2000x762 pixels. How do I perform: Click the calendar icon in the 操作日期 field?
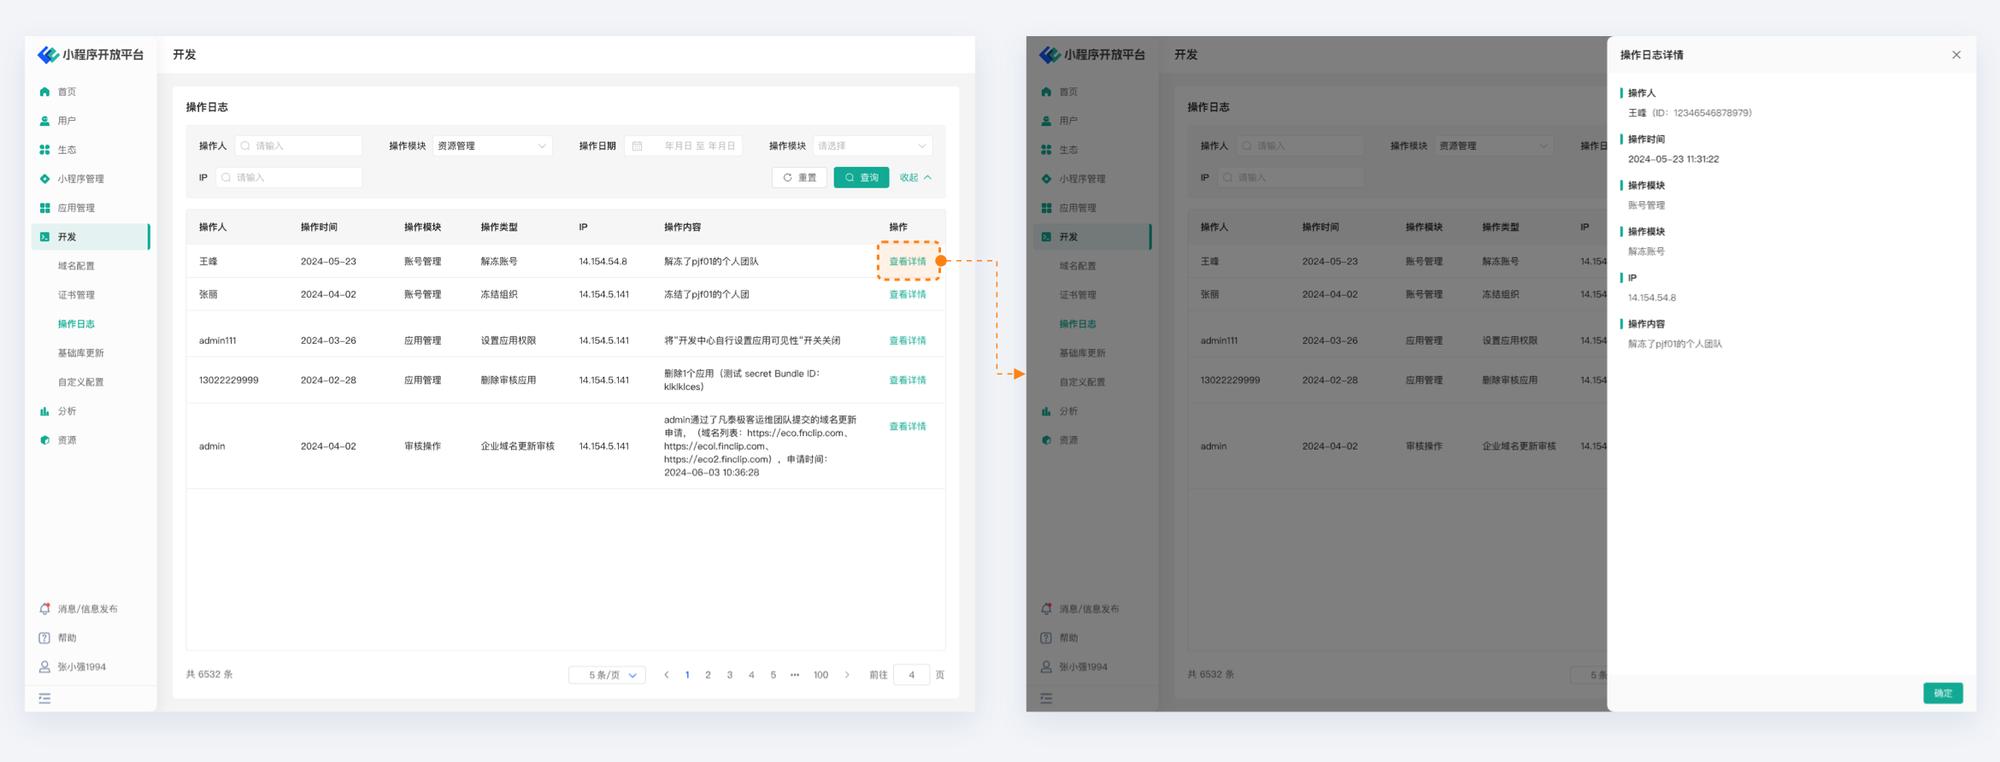coord(637,146)
